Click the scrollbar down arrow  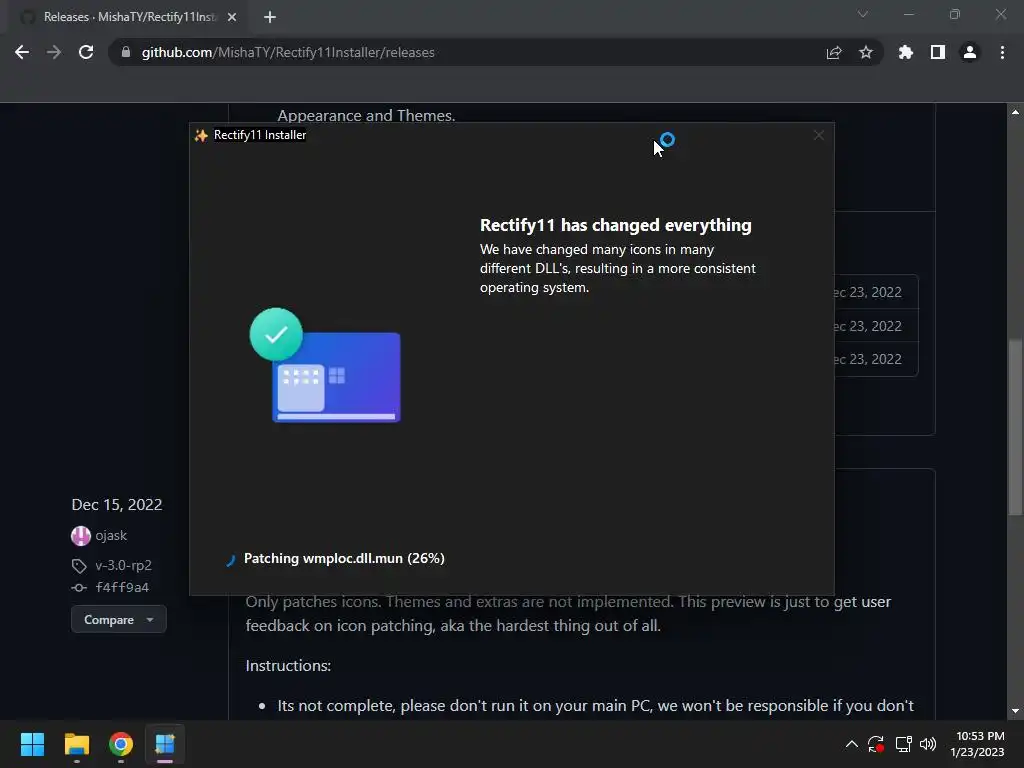1015,711
